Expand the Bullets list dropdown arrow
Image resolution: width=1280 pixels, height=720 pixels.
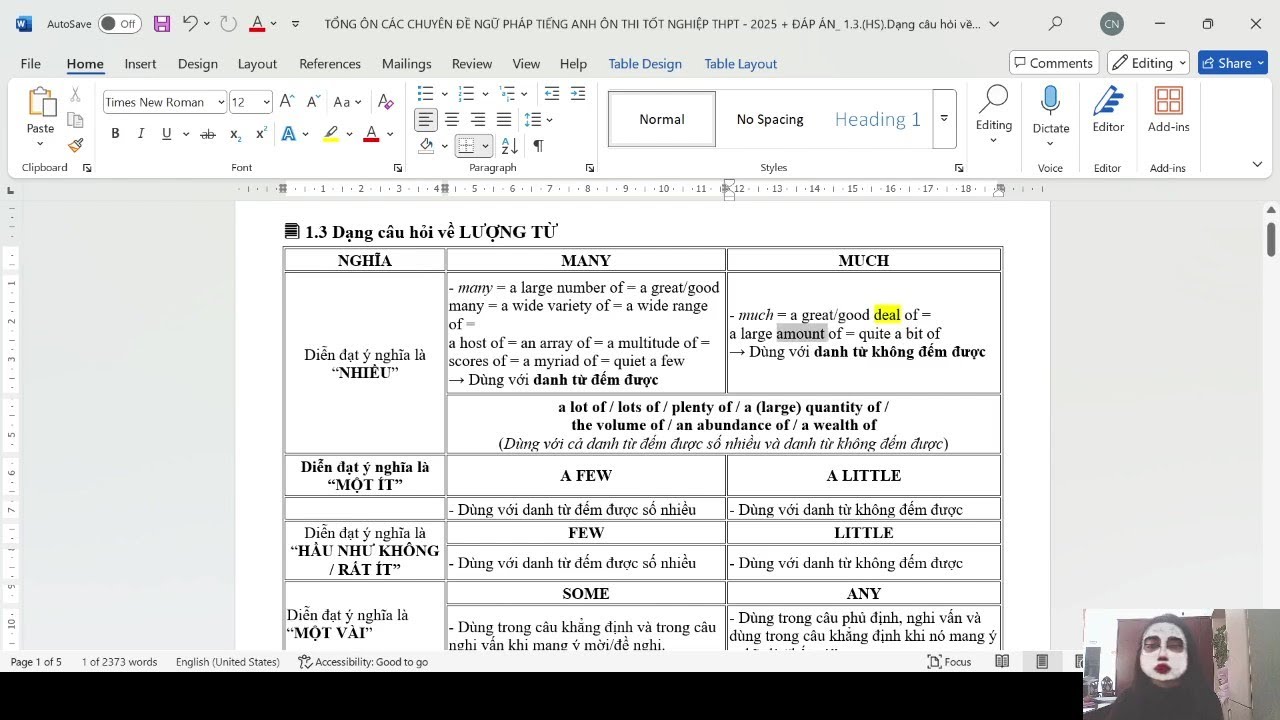[x=444, y=94]
